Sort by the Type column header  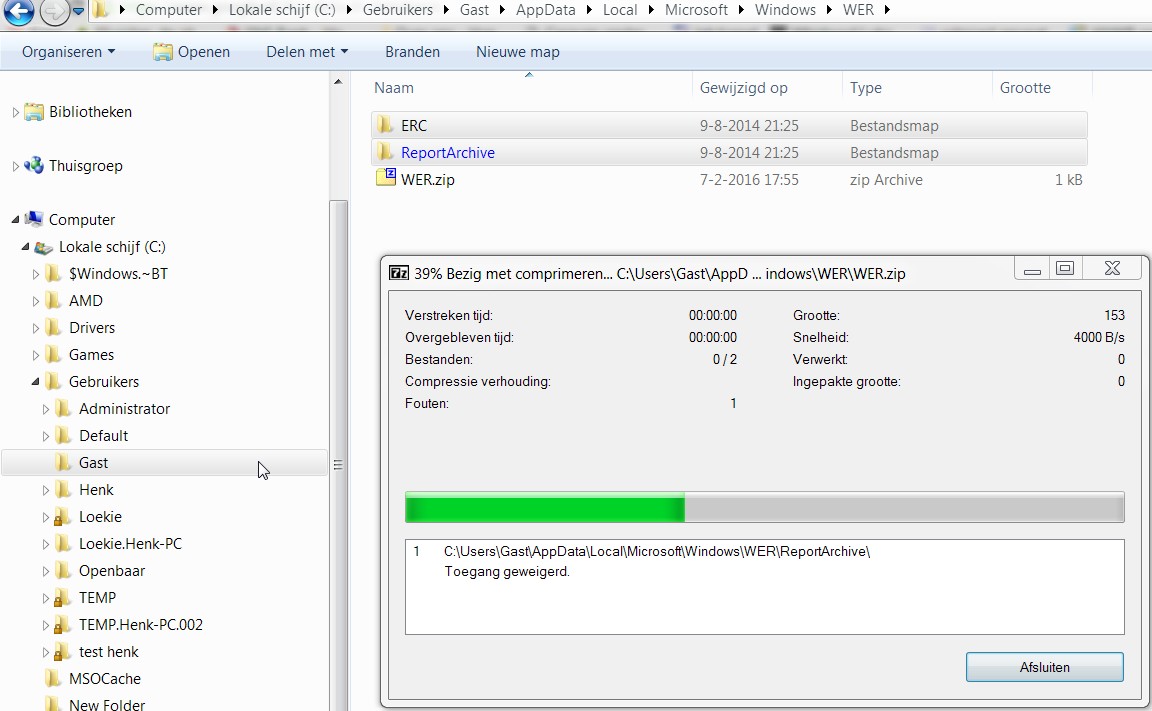[917, 88]
